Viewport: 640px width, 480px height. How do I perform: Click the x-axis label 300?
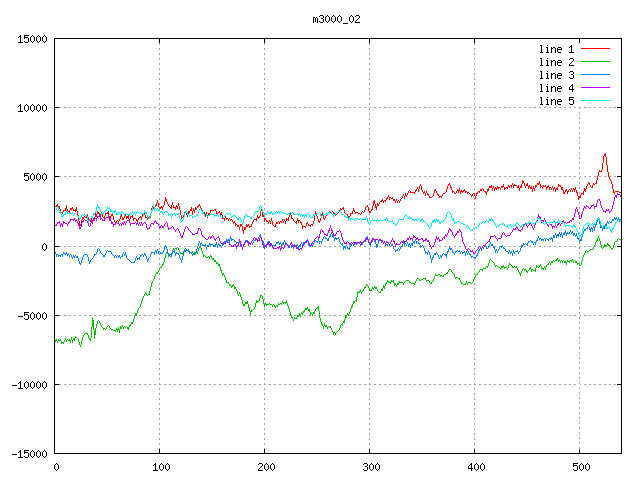371,467
